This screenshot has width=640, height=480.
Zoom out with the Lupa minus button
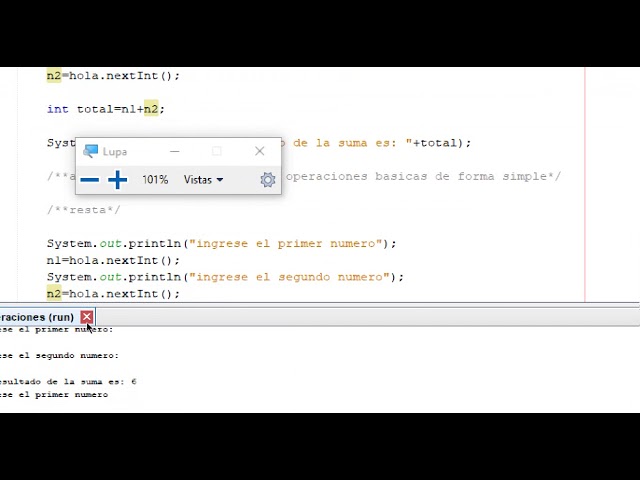(90, 180)
